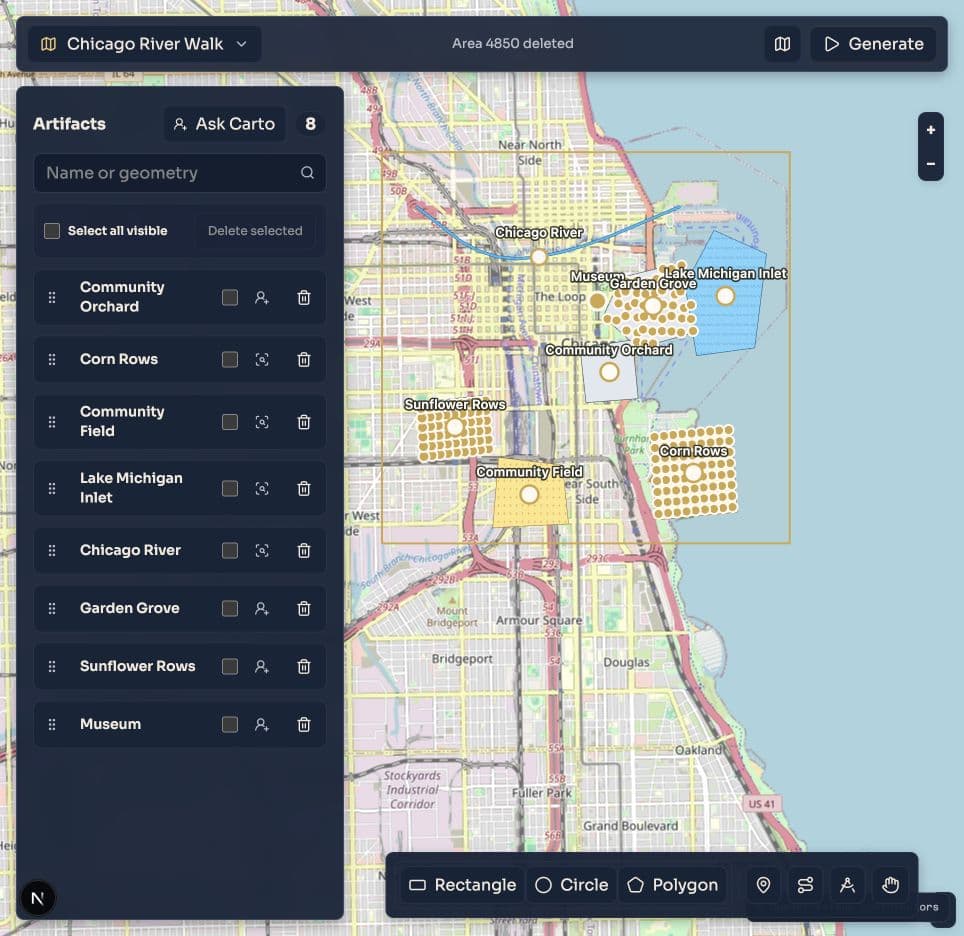Delete the Lake Michigan Inlet artifact
964x936 pixels.
point(304,488)
